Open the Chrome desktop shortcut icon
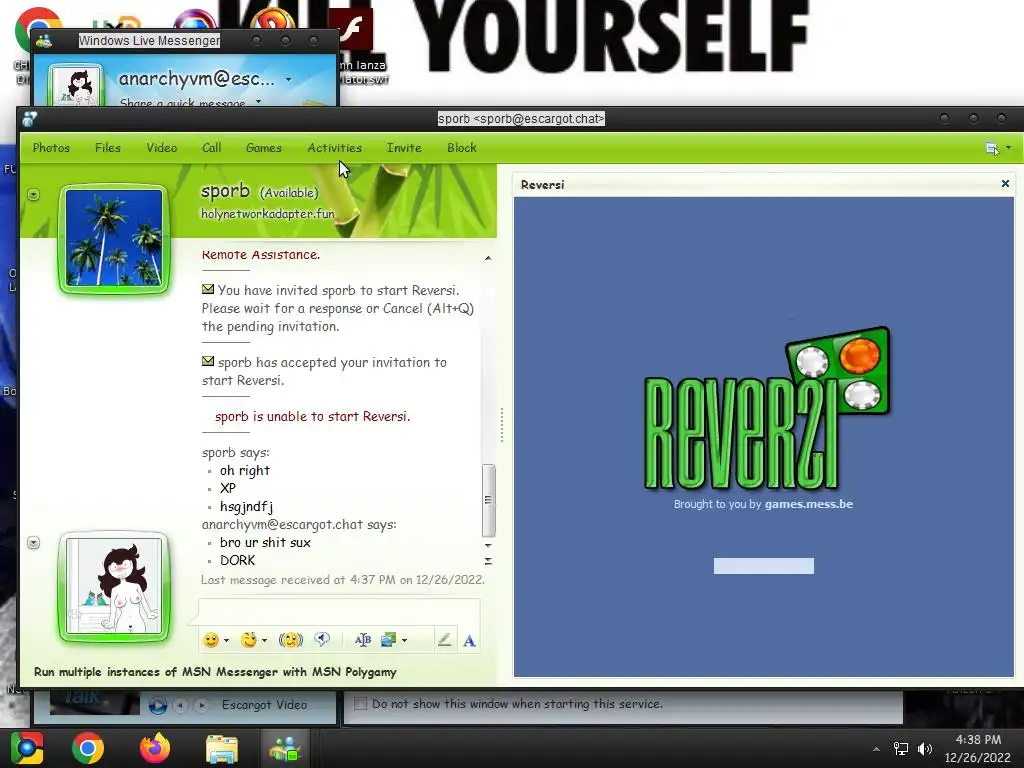The width and height of the screenshot is (1024, 768). (x=38, y=31)
